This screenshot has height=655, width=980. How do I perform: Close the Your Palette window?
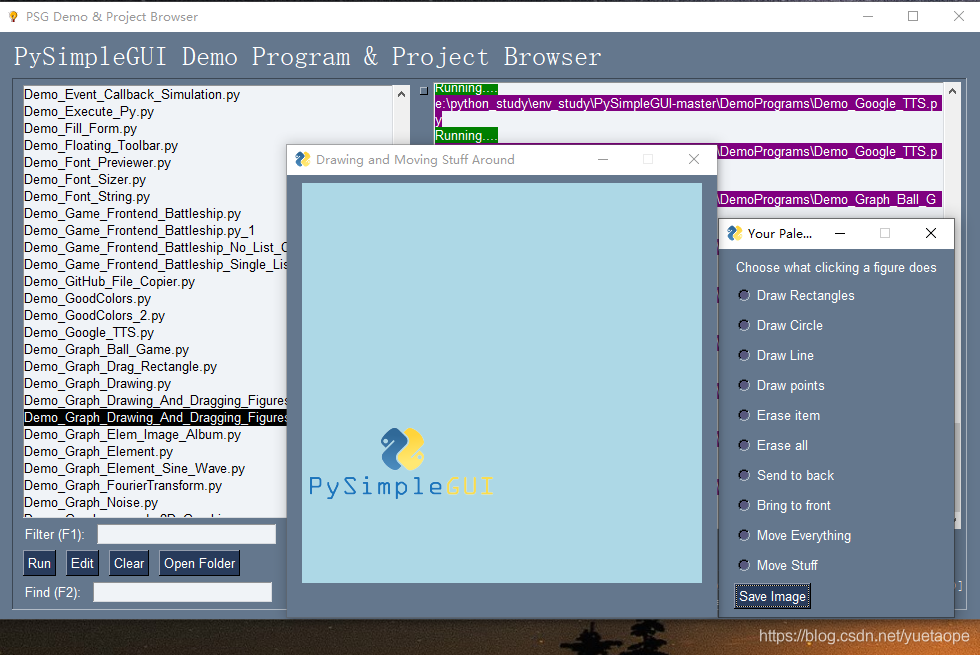931,233
